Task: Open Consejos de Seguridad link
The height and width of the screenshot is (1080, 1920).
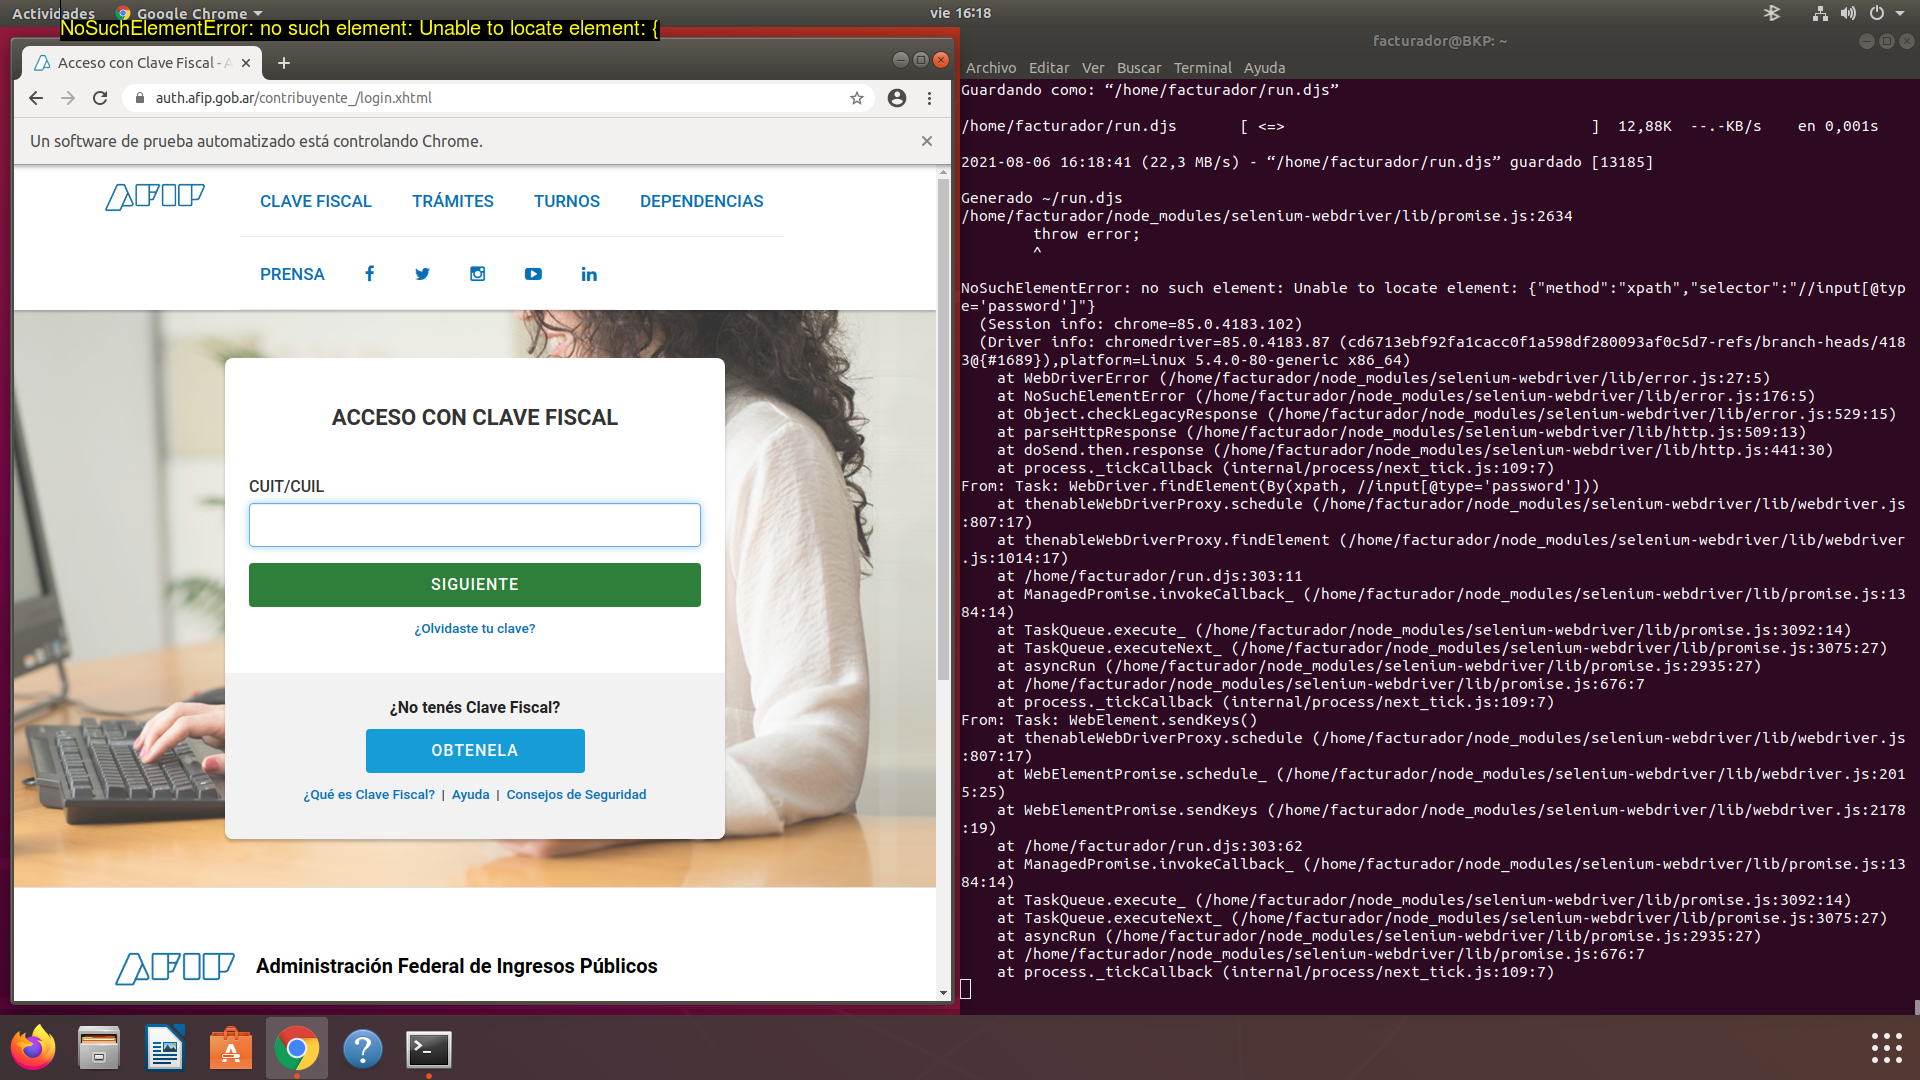Action: (x=576, y=795)
